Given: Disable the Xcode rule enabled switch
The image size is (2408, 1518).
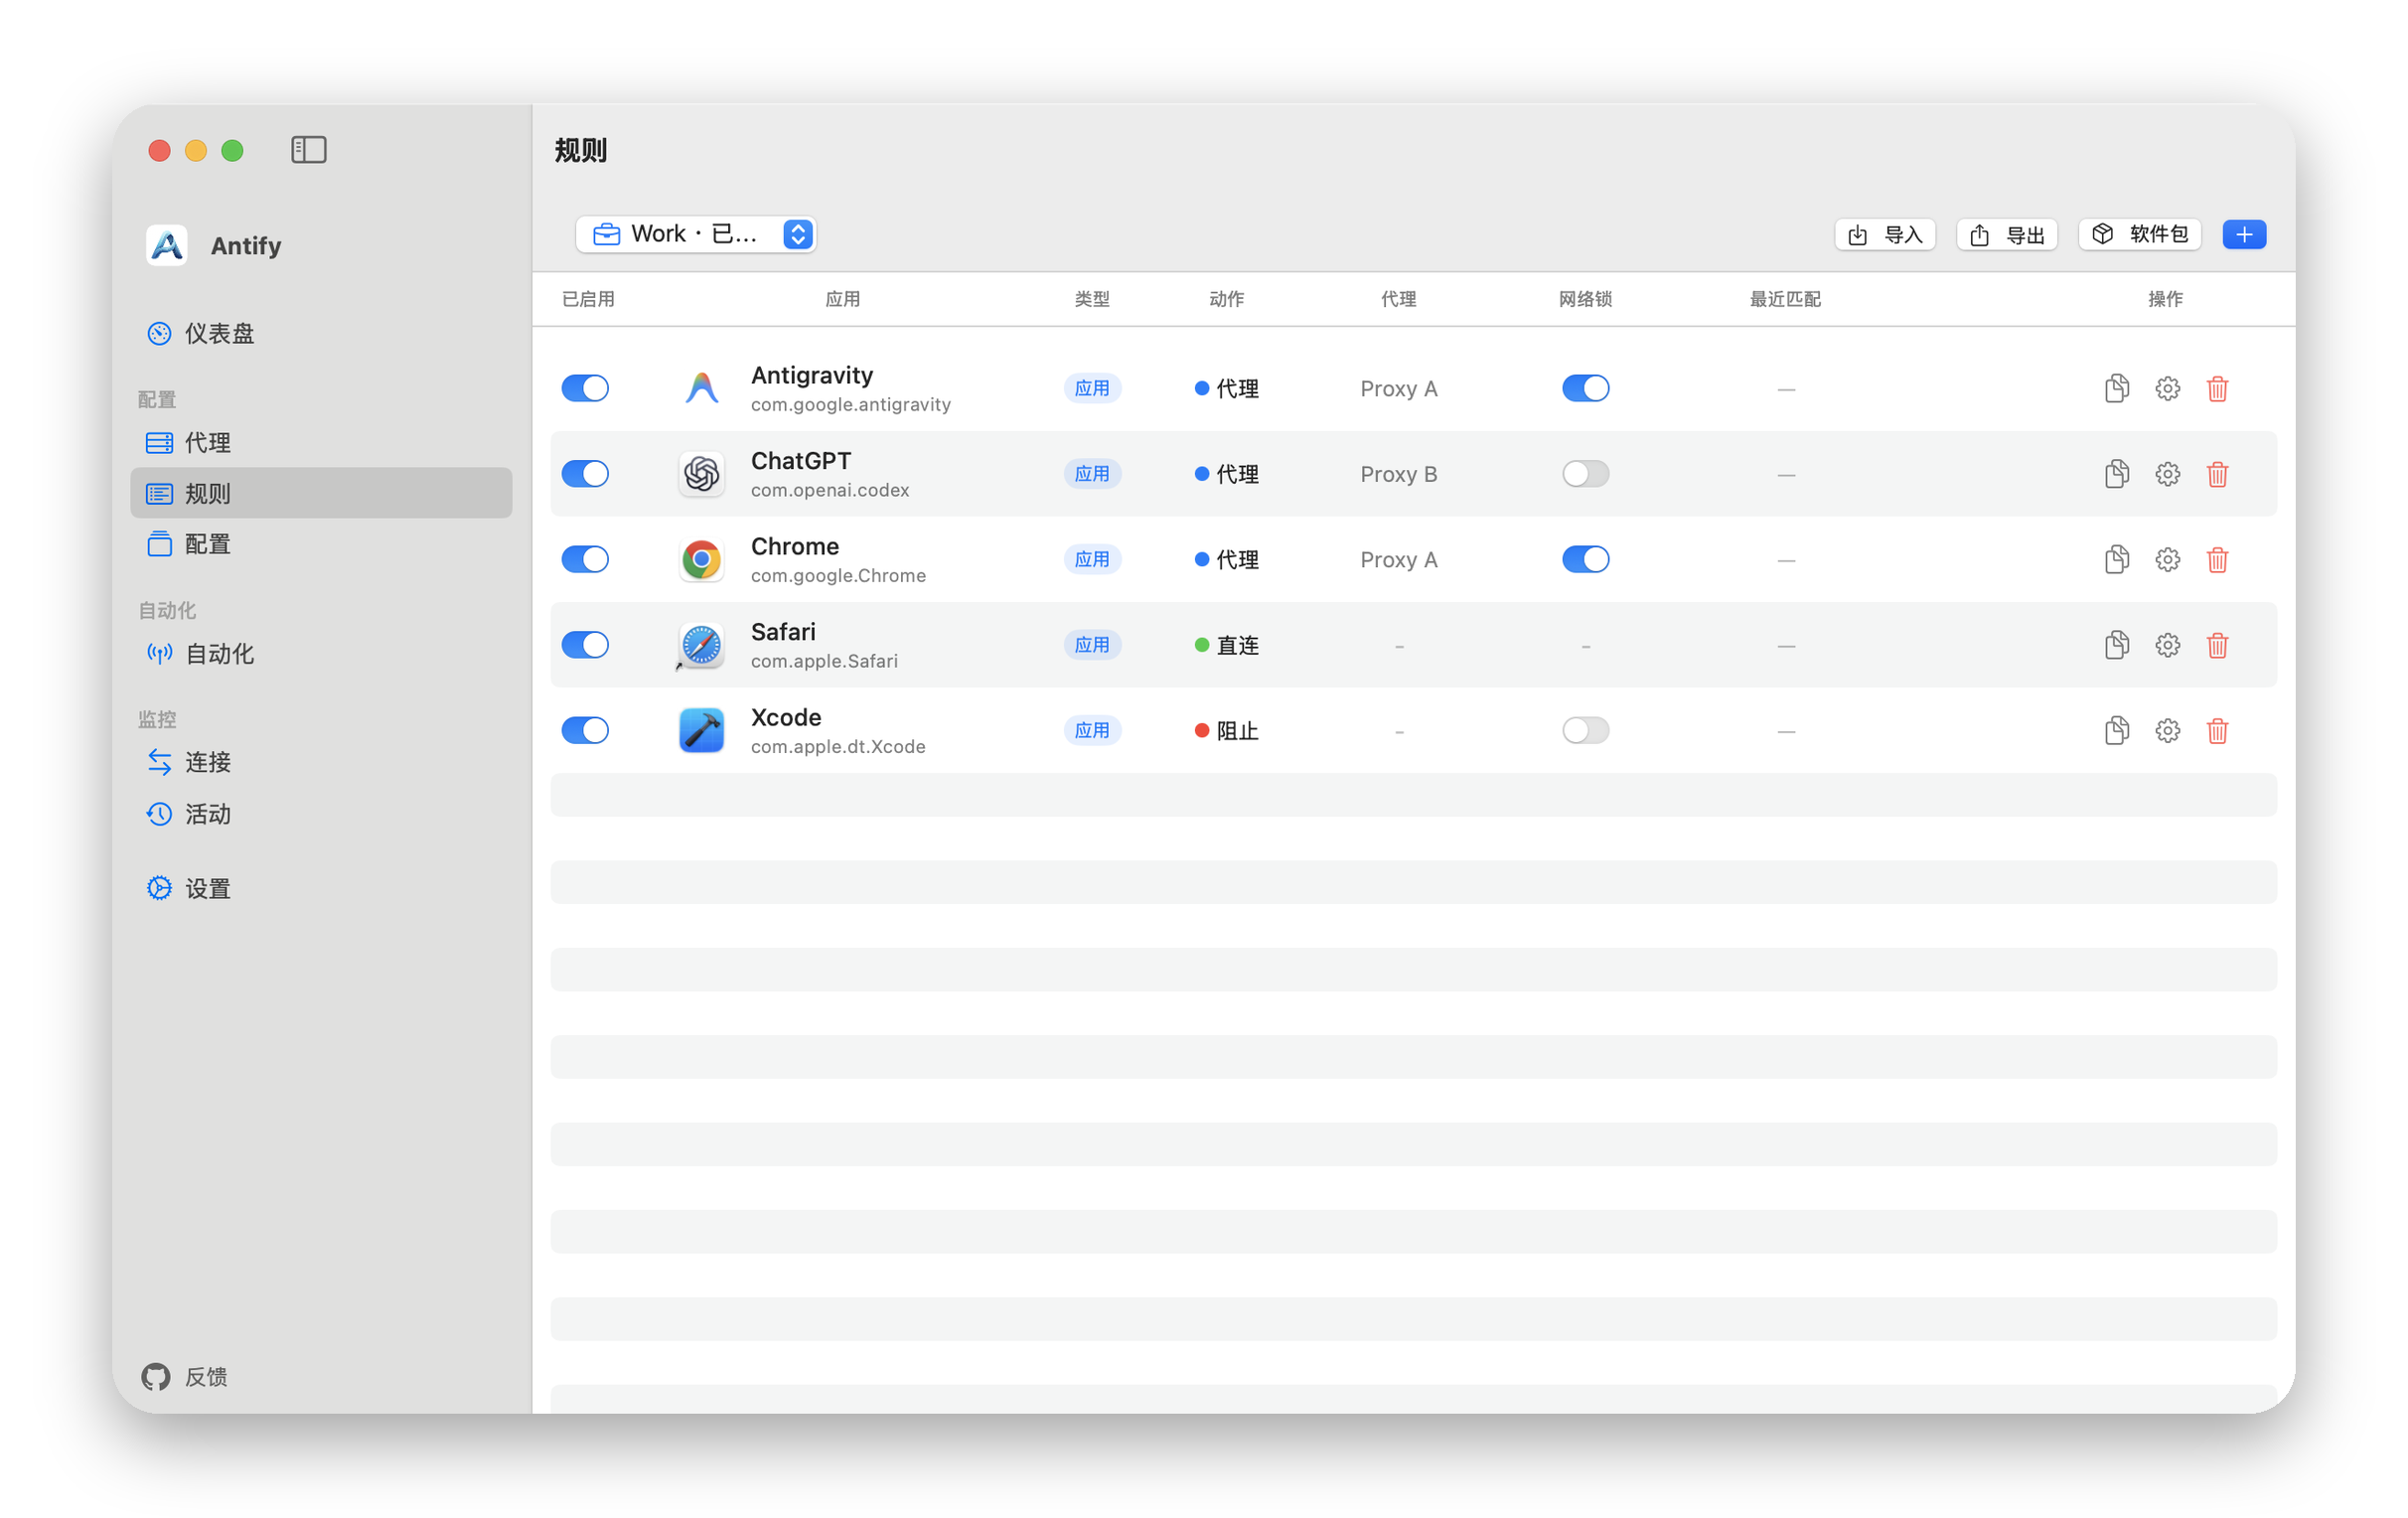Looking at the screenshot, I should (585, 730).
